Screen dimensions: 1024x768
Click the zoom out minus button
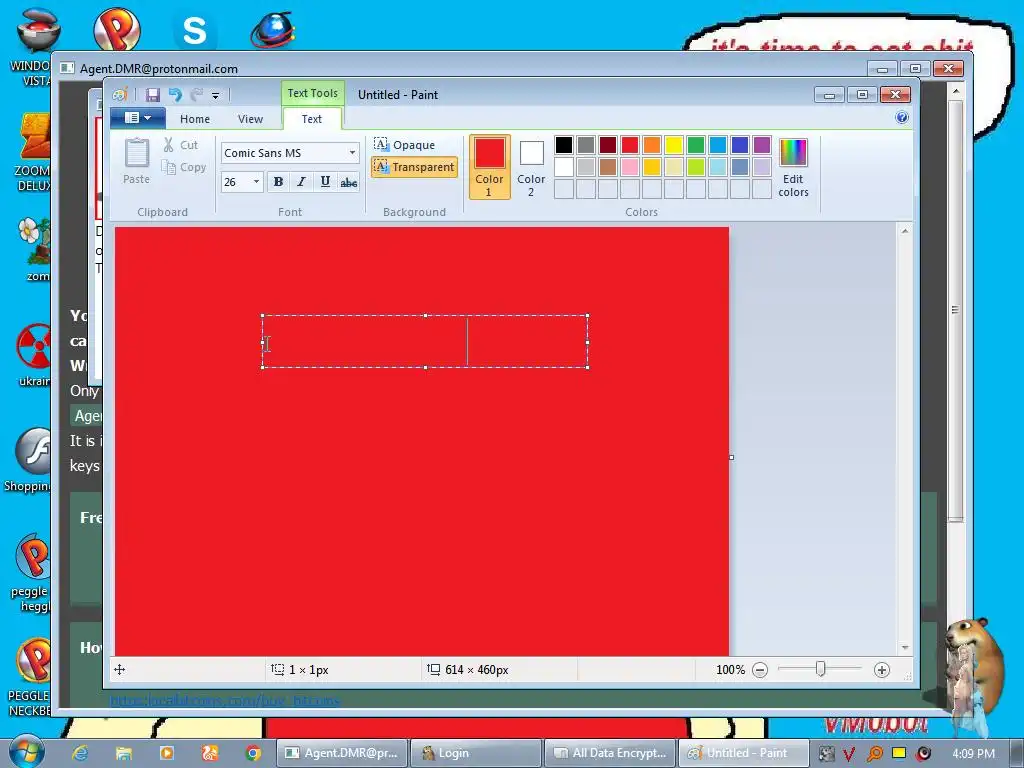760,670
